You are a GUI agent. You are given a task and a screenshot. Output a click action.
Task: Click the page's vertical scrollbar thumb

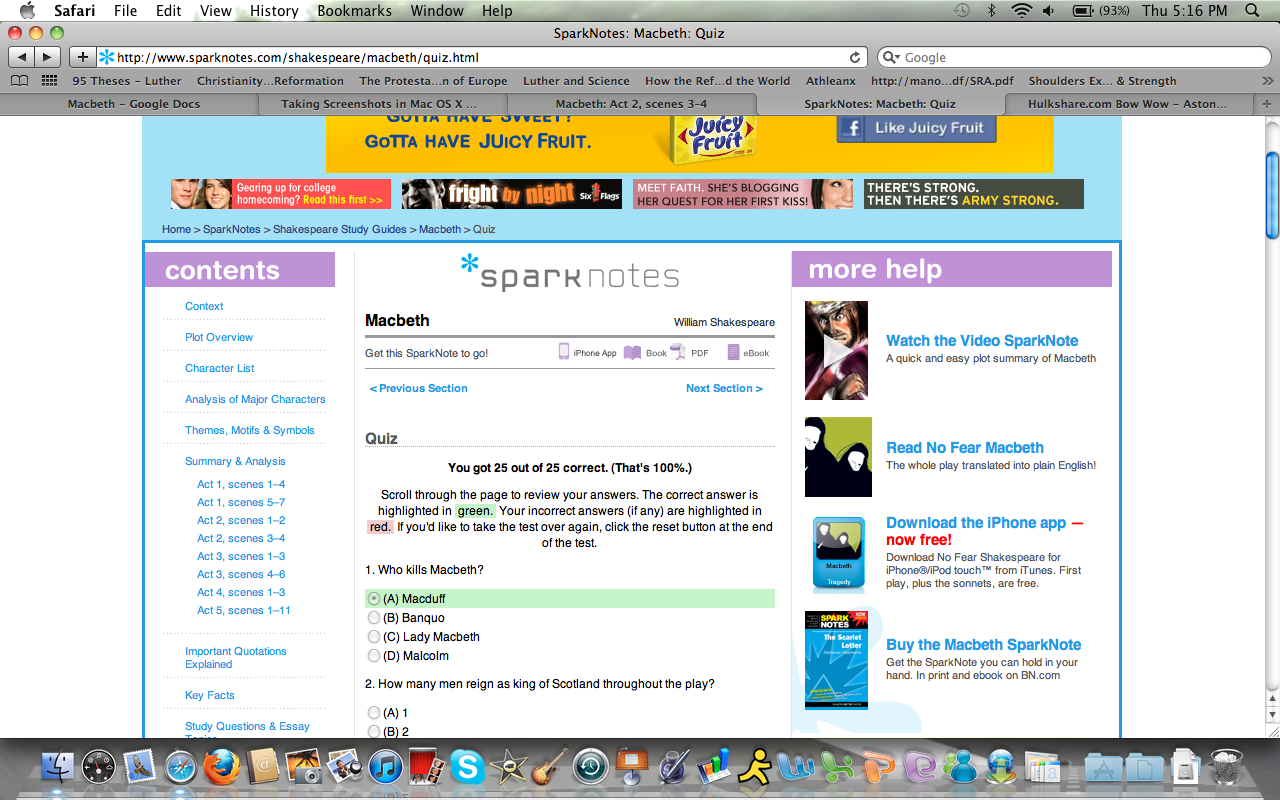coord(1272,195)
